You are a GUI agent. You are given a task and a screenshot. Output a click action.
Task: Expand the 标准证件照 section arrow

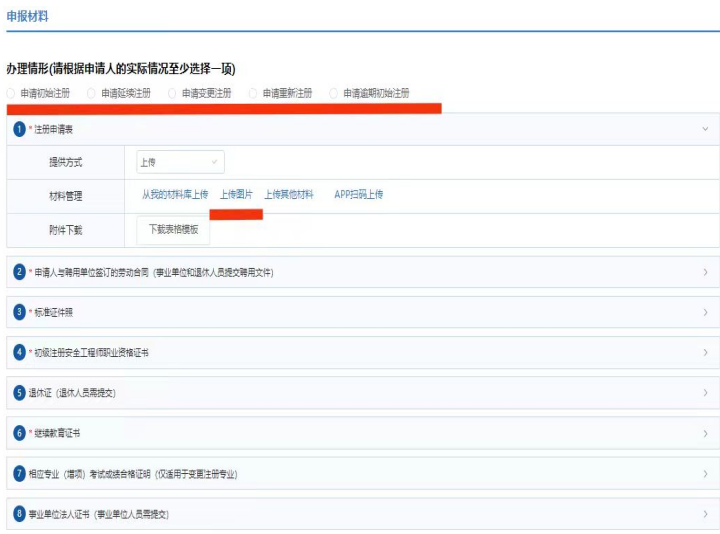point(705,312)
